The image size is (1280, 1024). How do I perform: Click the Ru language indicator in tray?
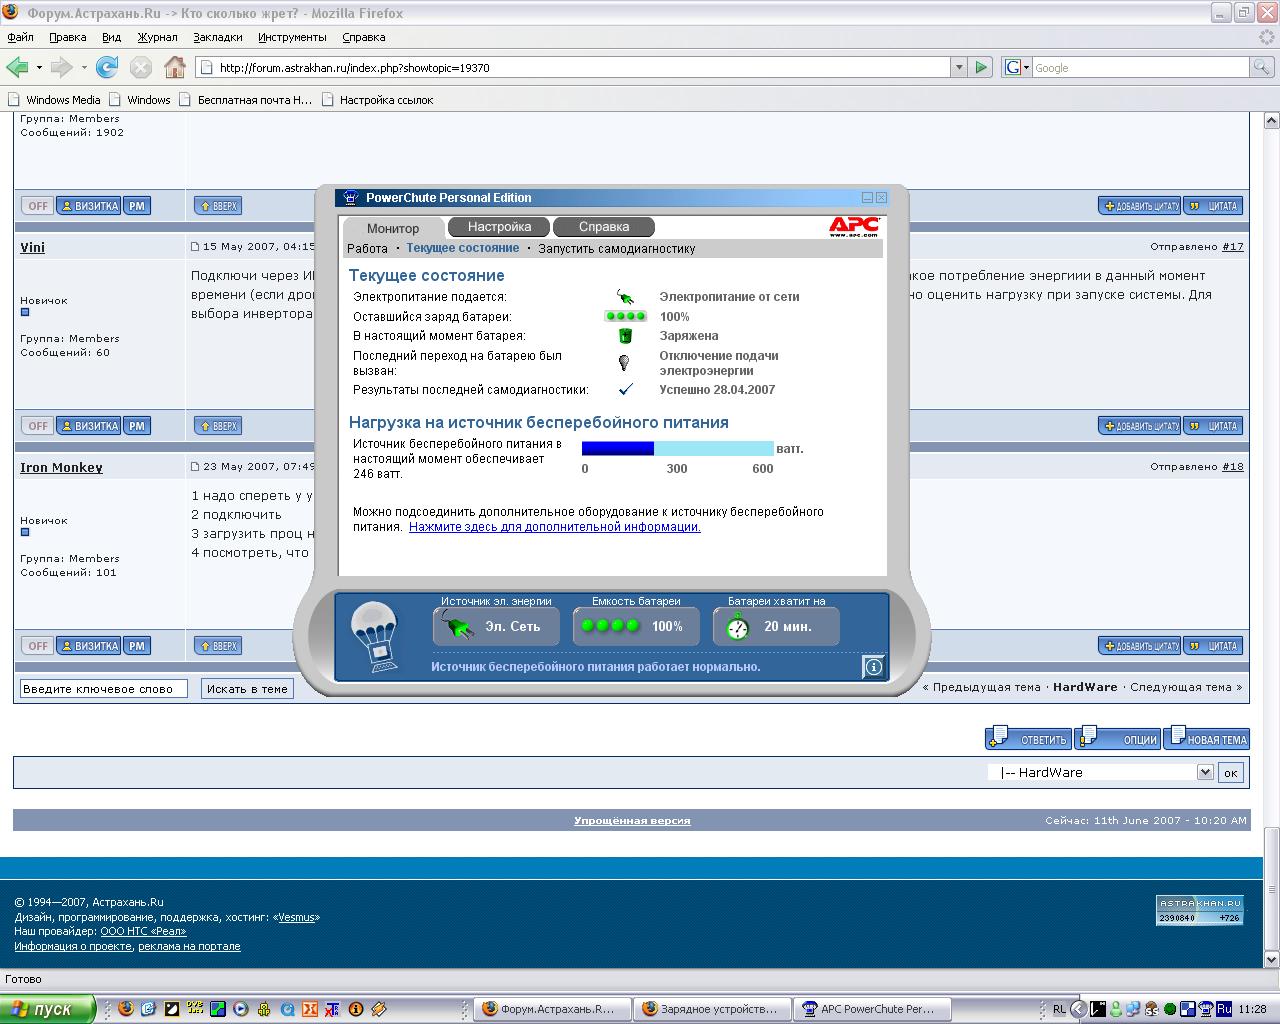(x=1224, y=1009)
